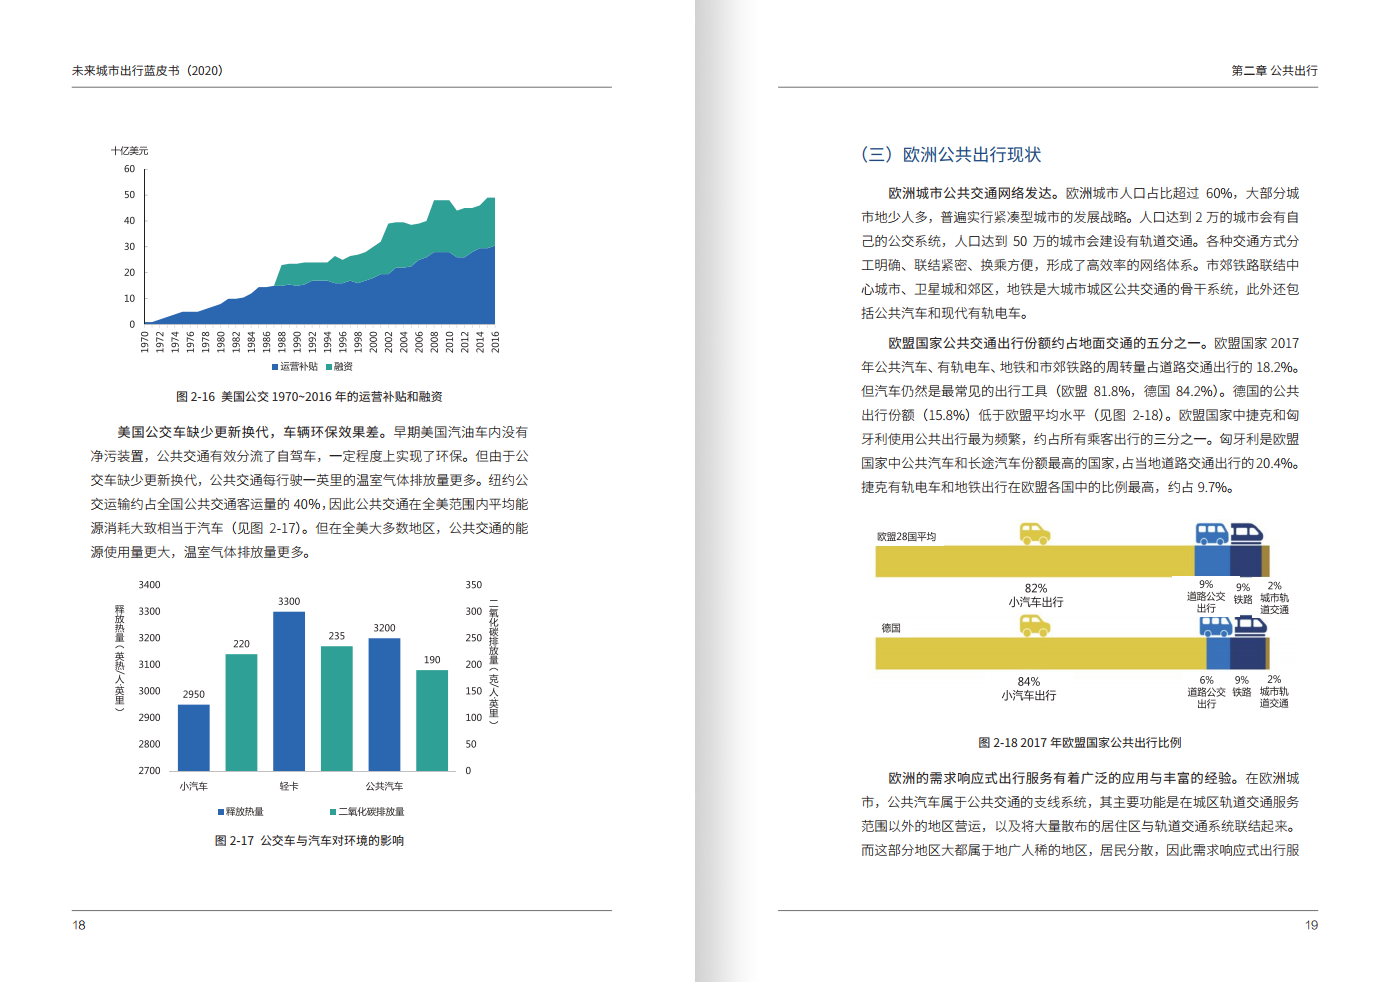The height and width of the screenshot is (982, 1390).
Task: Click the tallest blue bar labeled 3300
Action: (x=289, y=690)
